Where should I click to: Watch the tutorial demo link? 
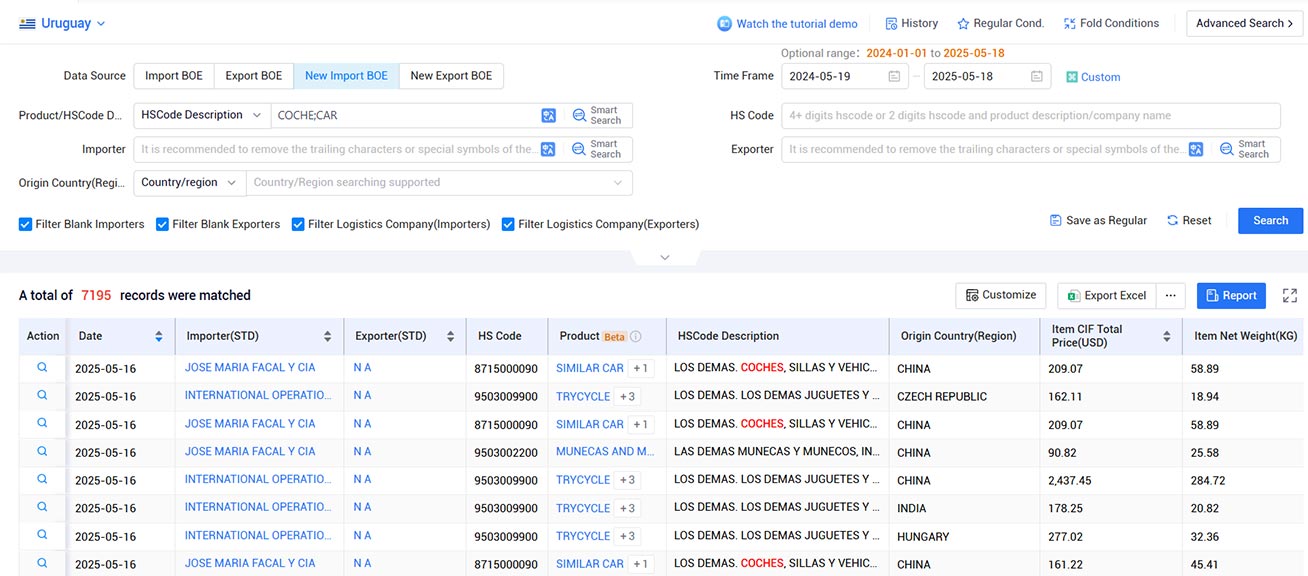tap(797, 24)
